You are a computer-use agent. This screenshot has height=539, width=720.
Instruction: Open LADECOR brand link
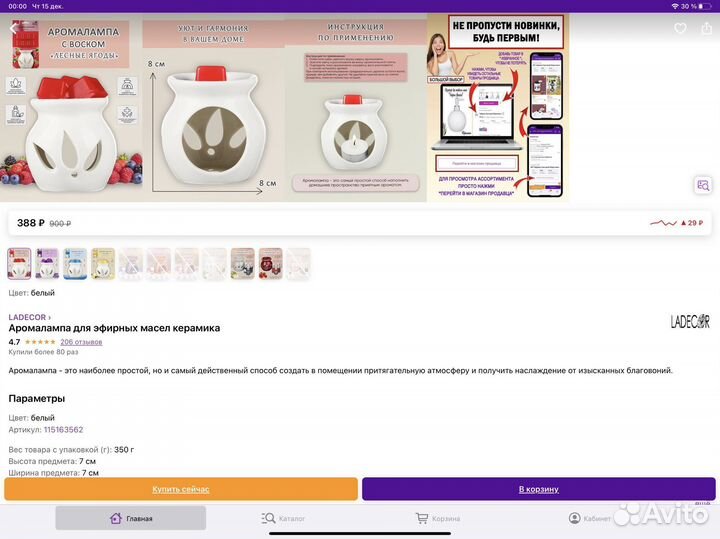29,317
